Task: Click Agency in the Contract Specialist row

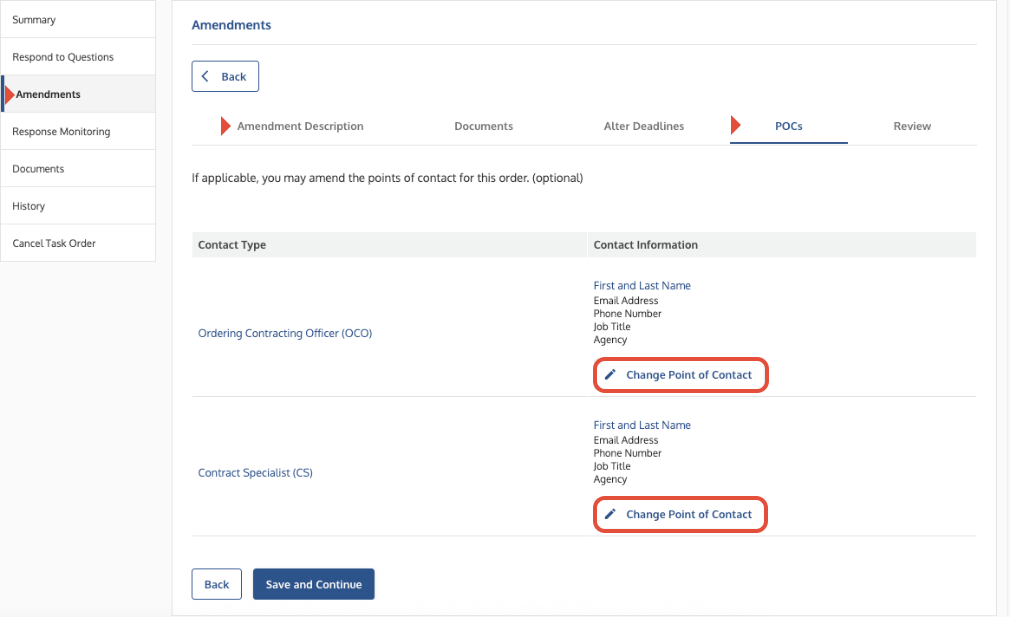Action: point(610,480)
